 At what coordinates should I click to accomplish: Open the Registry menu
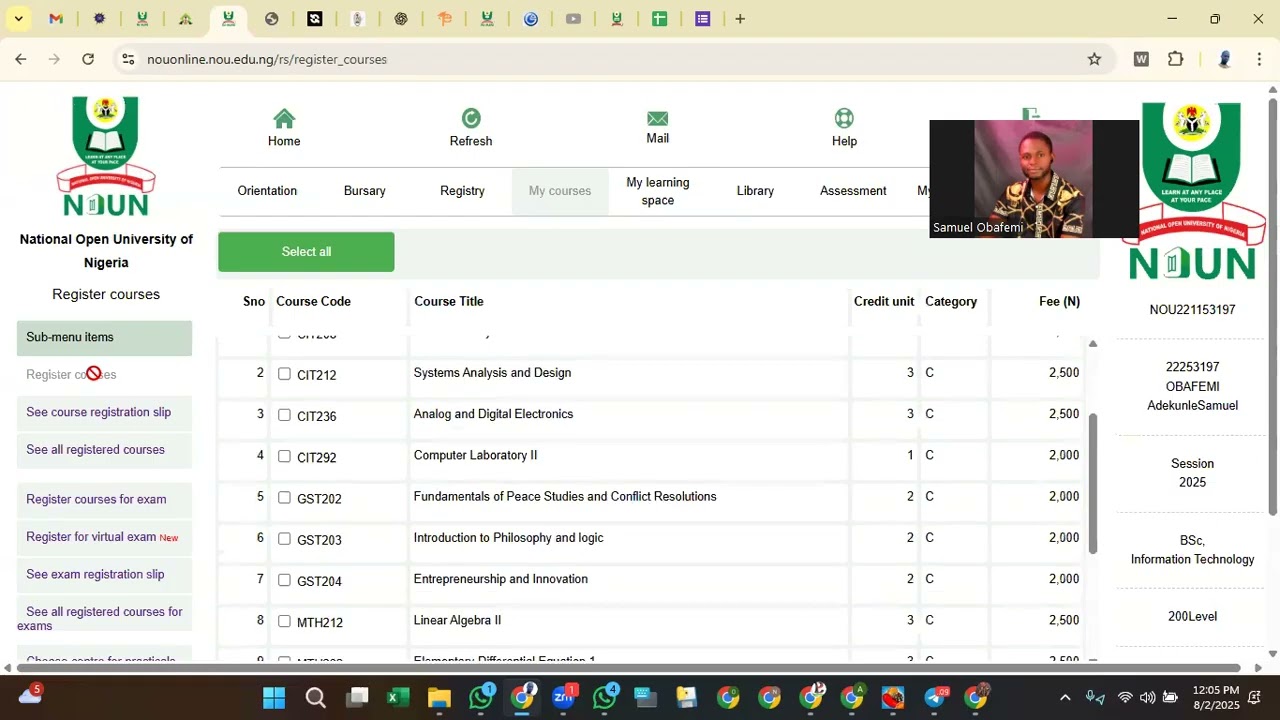tap(462, 191)
